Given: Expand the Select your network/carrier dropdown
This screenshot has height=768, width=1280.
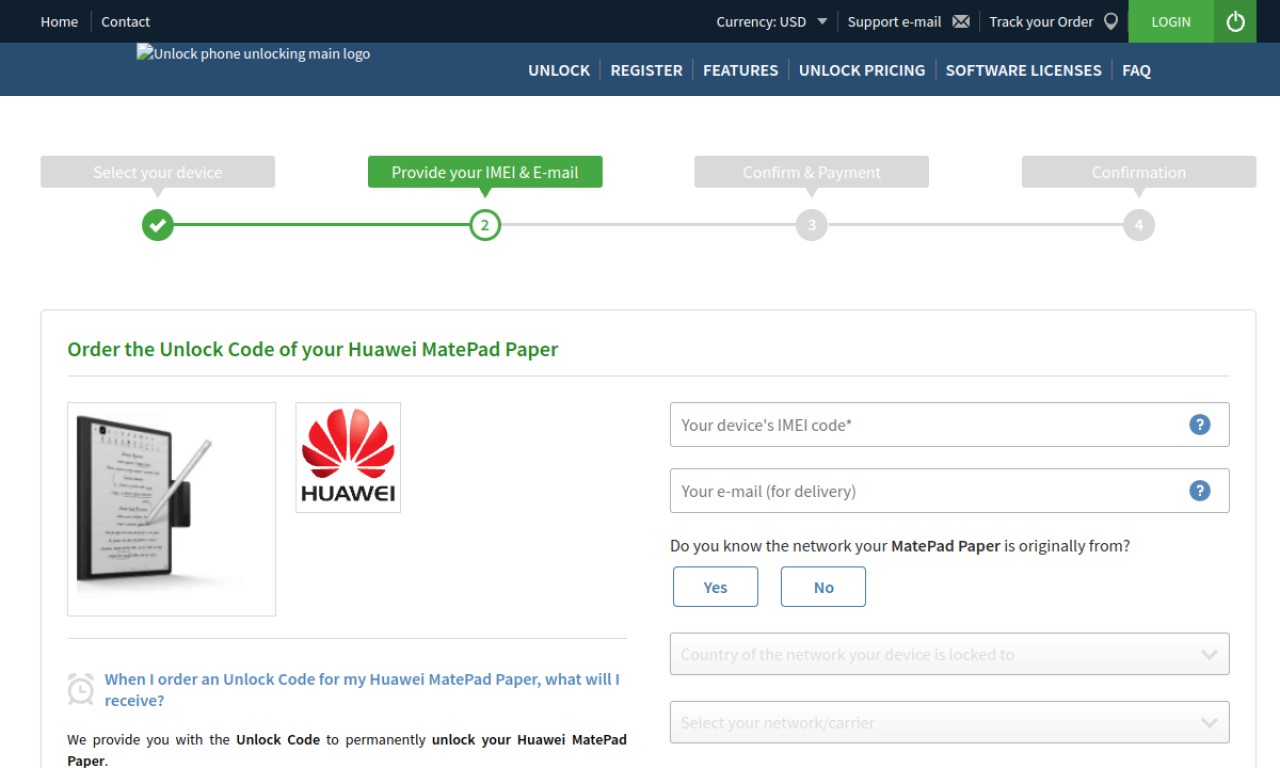Looking at the screenshot, I should 949,722.
